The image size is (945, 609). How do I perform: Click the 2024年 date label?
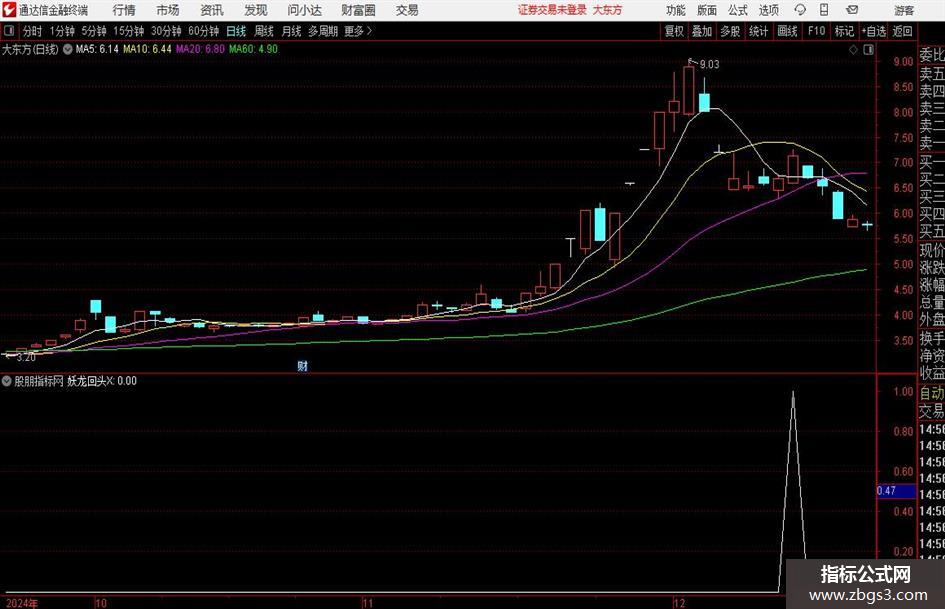coord(22,603)
